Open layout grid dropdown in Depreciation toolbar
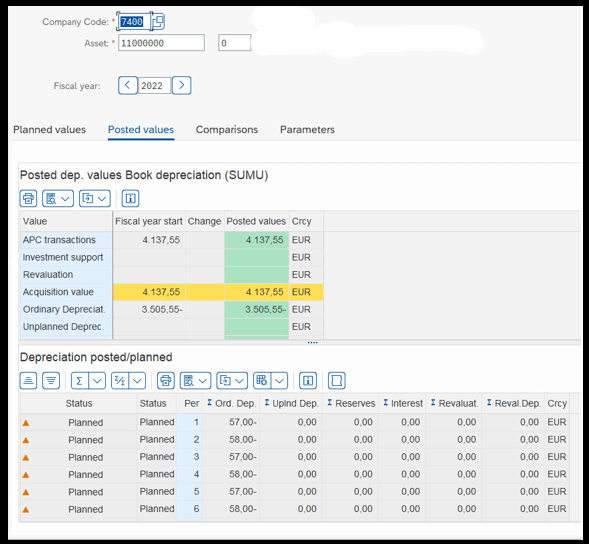 [270, 381]
